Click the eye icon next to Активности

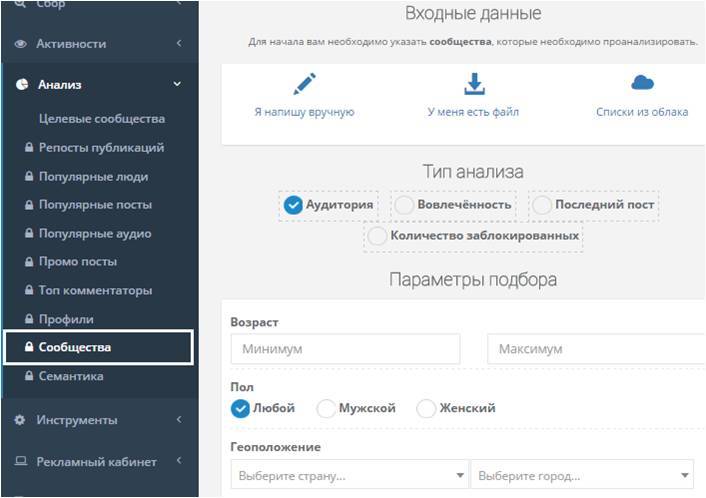(x=21, y=44)
